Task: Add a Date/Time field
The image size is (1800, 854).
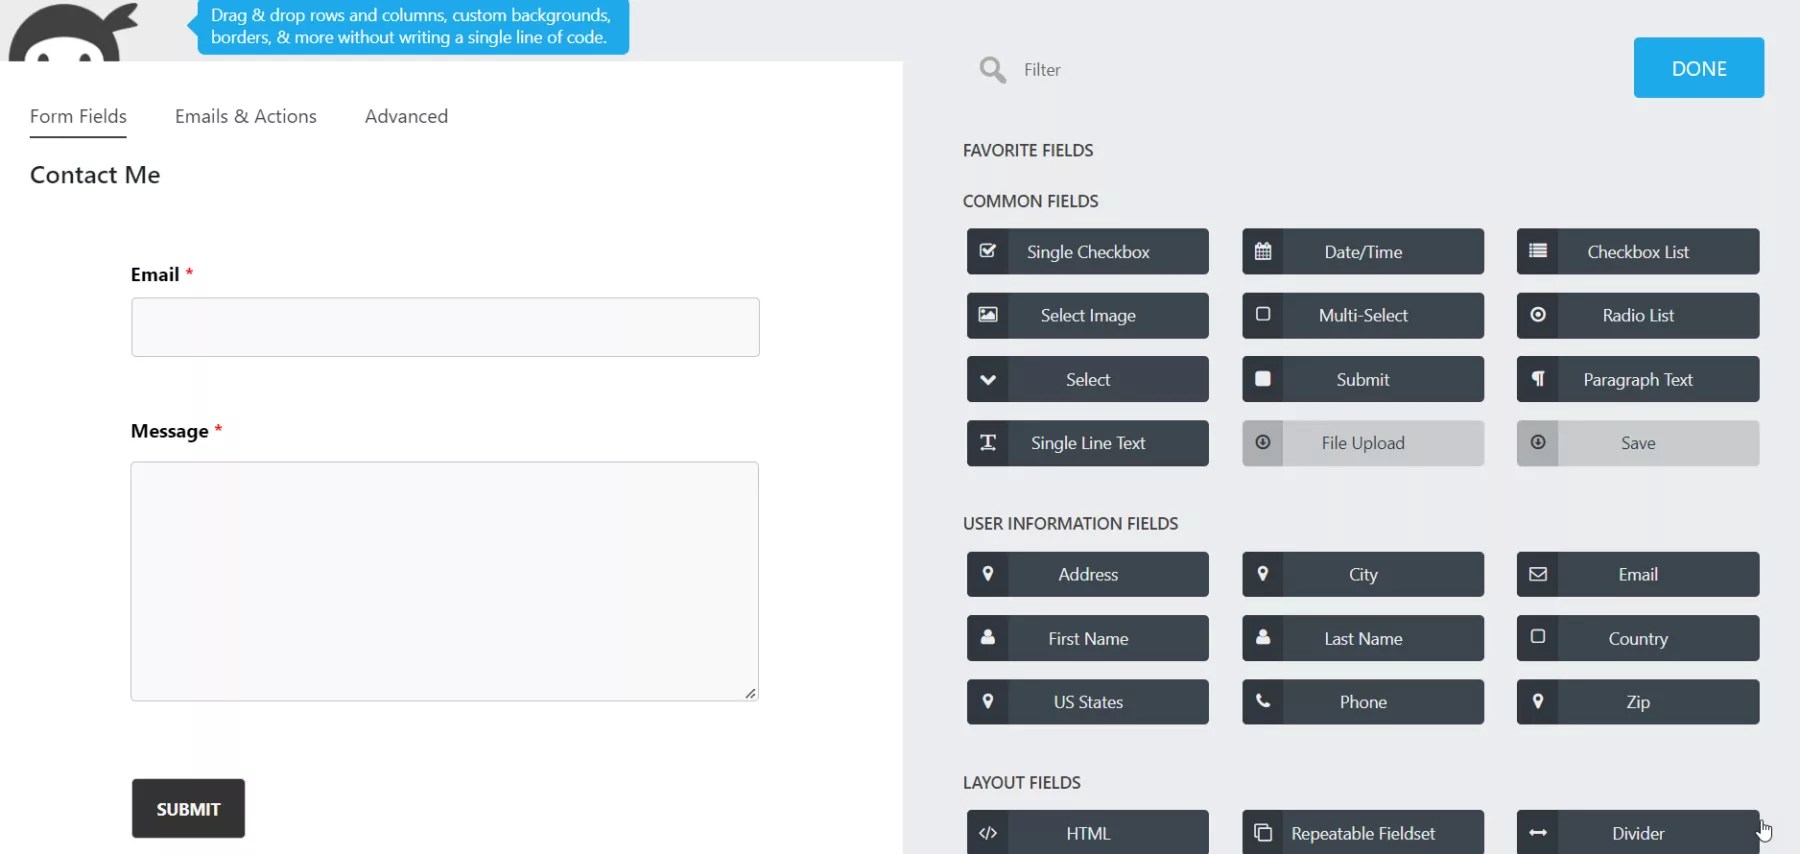Action: click(x=1363, y=251)
